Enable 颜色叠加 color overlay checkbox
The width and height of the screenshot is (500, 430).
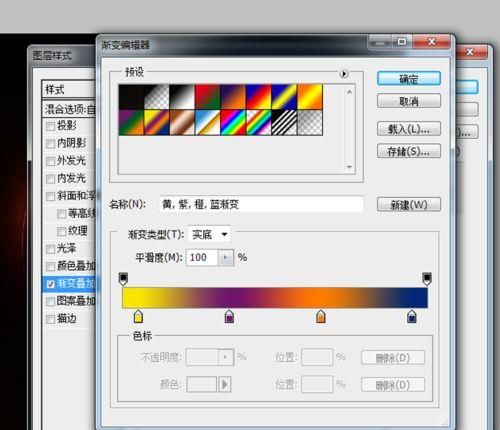50,266
